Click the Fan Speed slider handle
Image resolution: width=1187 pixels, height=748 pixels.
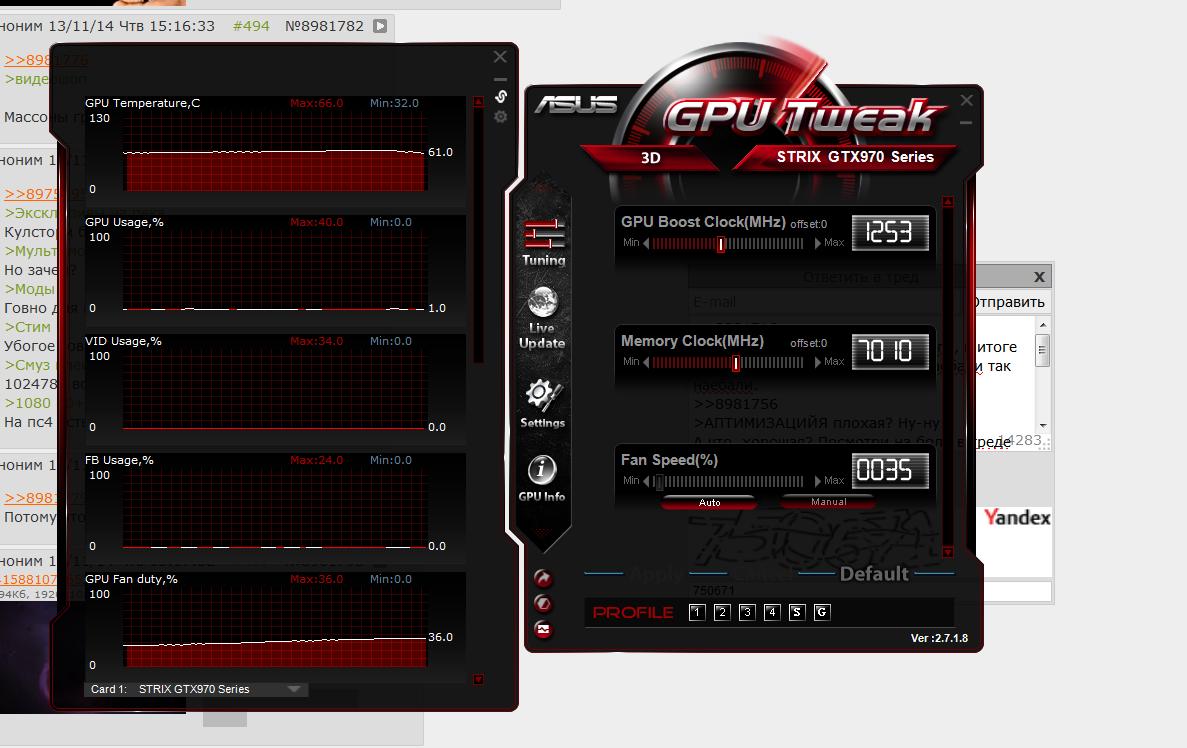[x=659, y=482]
